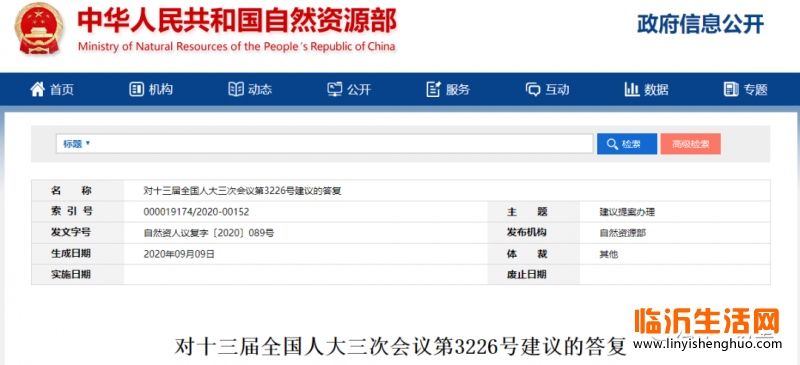
Task: Click the edit-form icon beside 服务
Action: [x=433, y=89]
